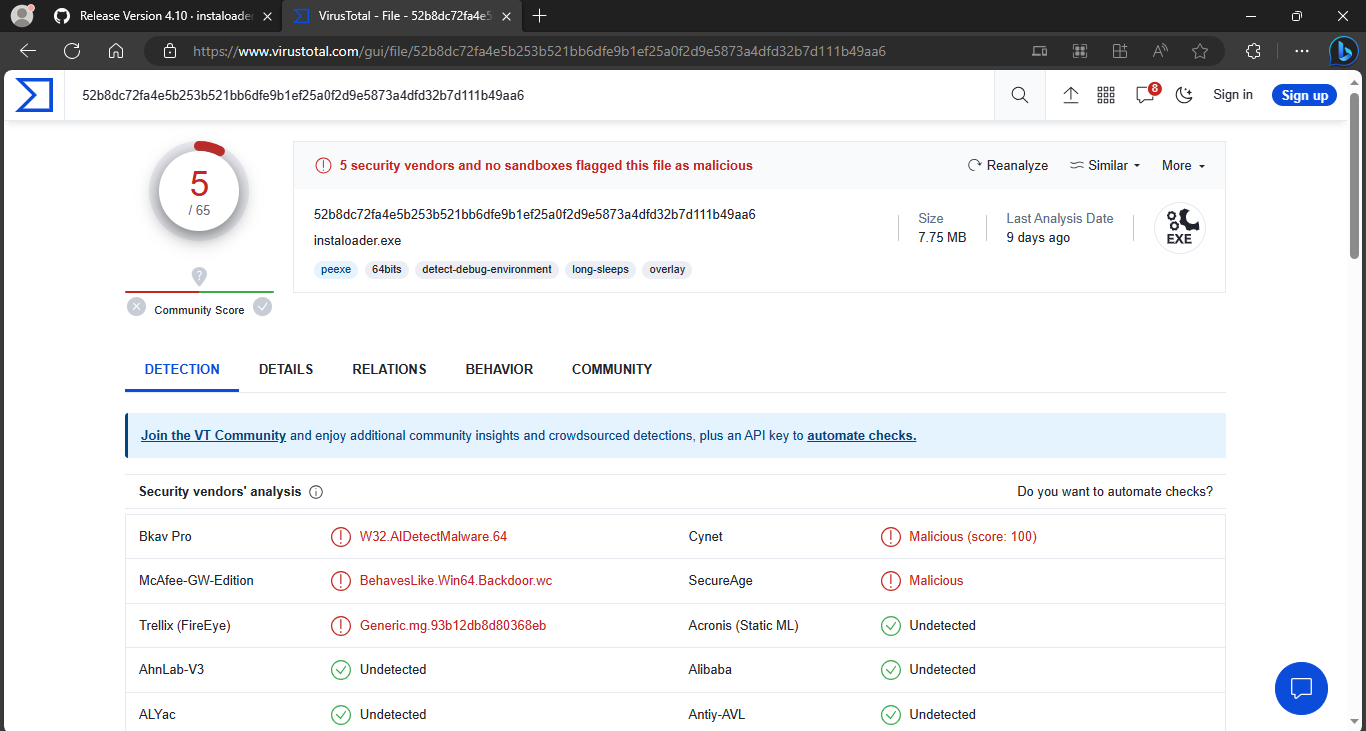This screenshot has height=731, width=1366.
Task: Open the VirusTotal home logo
Action: 33,94
